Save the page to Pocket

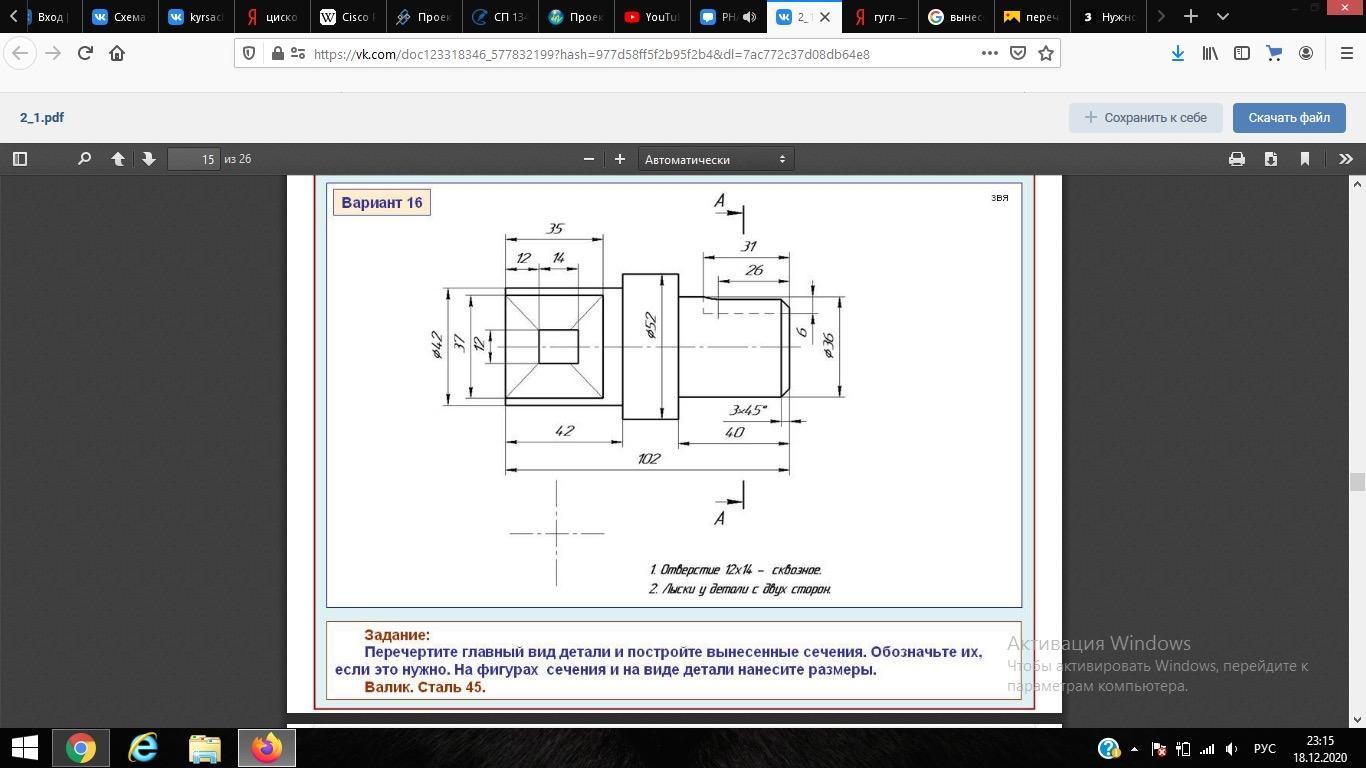(x=1018, y=54)
